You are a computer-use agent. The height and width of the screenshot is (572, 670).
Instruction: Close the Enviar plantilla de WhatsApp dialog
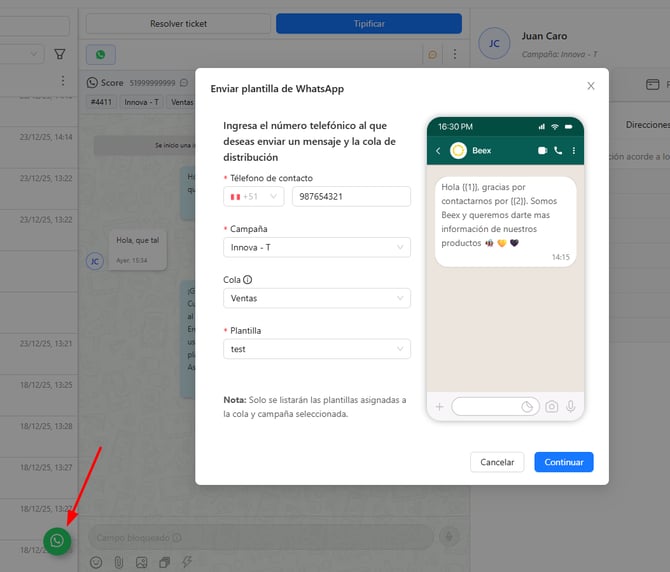[x=590, y=86]
